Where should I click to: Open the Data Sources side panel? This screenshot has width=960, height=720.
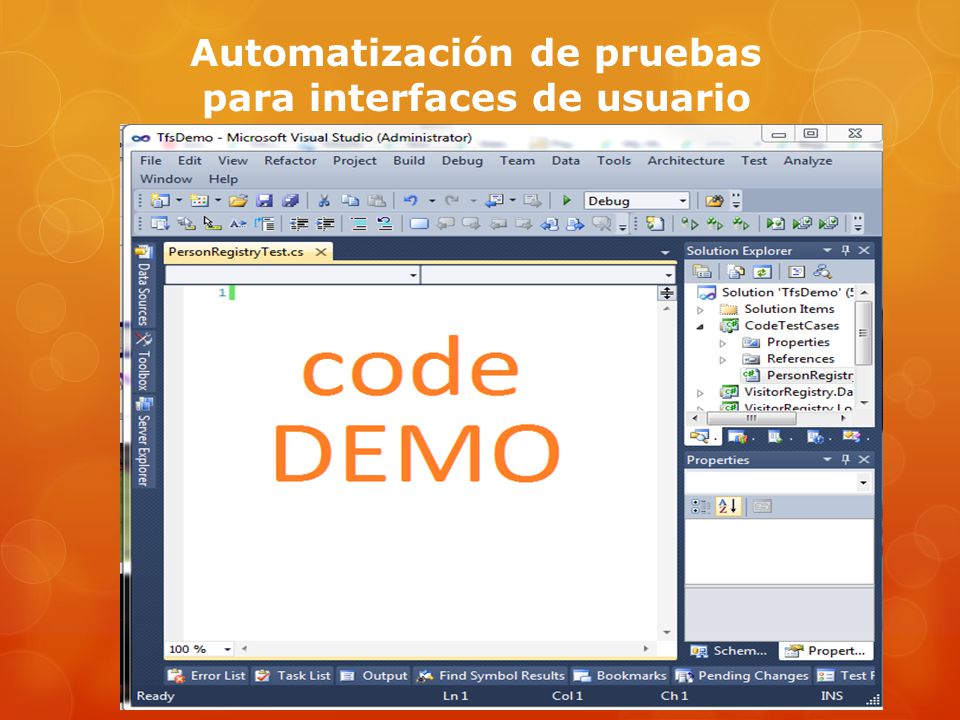tap(144, 285)
